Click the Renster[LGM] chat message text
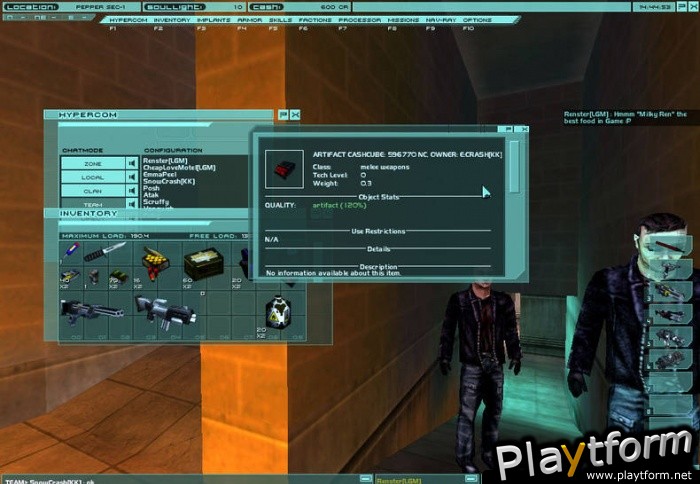700x484 pixels. point(625,117)
